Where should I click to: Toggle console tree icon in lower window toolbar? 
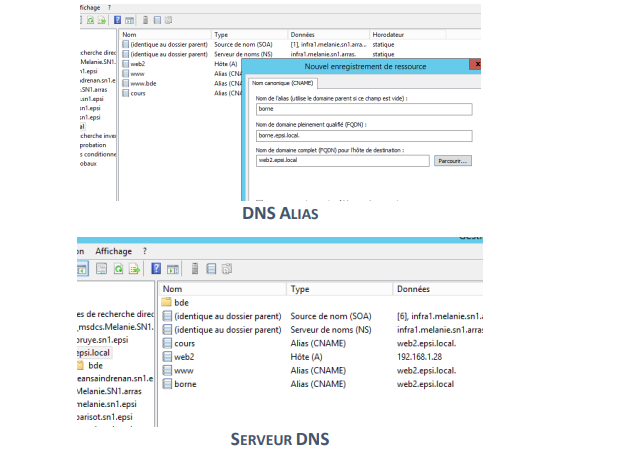pos(82,269)
